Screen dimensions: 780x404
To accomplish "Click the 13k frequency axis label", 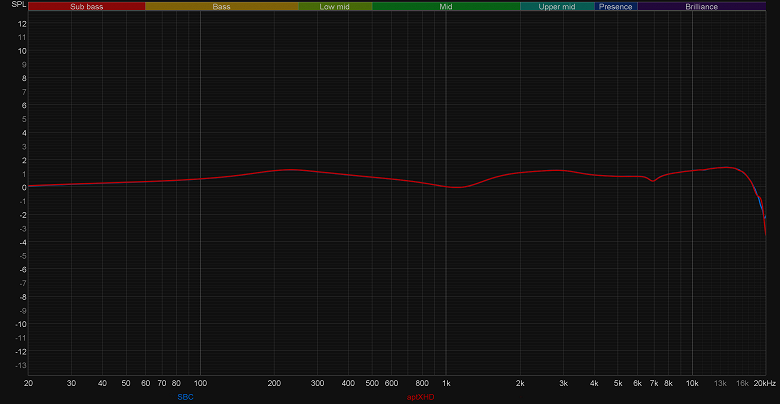I will click(720, 383).
